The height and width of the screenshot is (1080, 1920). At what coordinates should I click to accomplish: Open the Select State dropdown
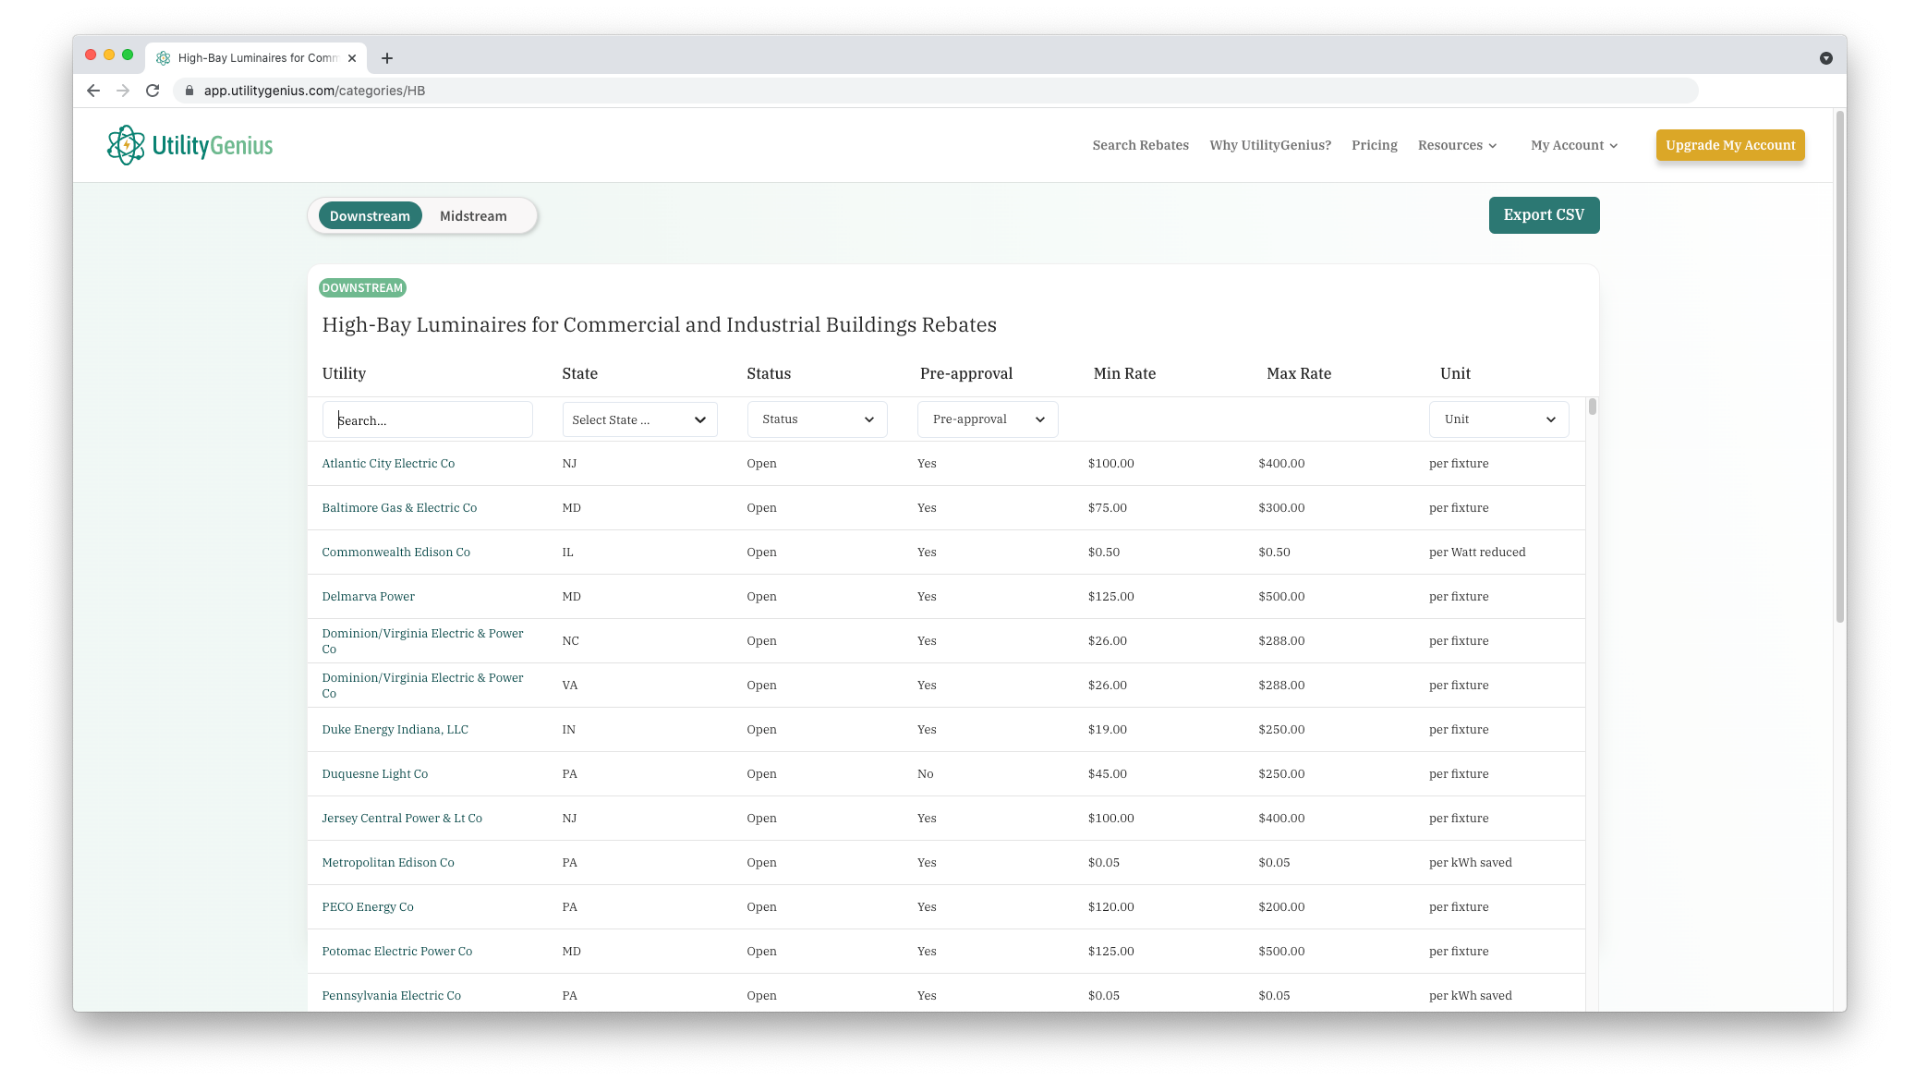tap(640, 420)
